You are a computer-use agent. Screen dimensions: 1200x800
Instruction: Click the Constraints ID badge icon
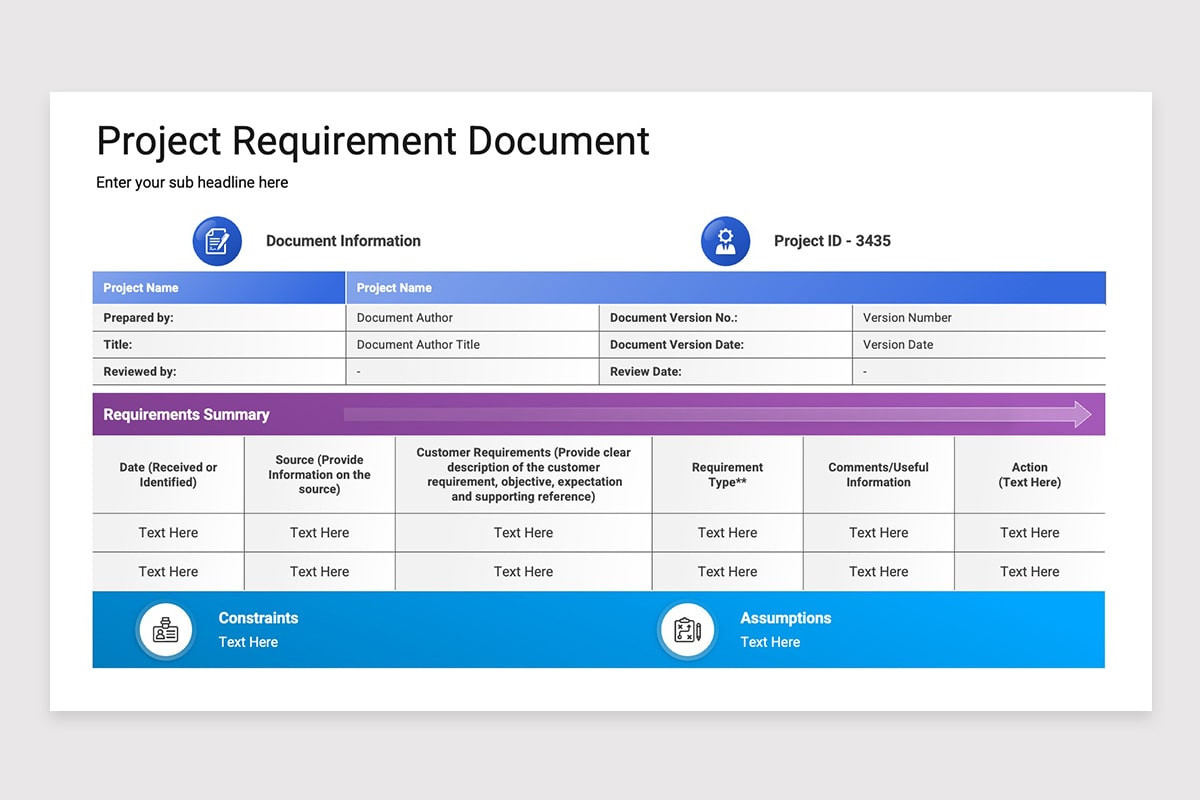(165, 631)
